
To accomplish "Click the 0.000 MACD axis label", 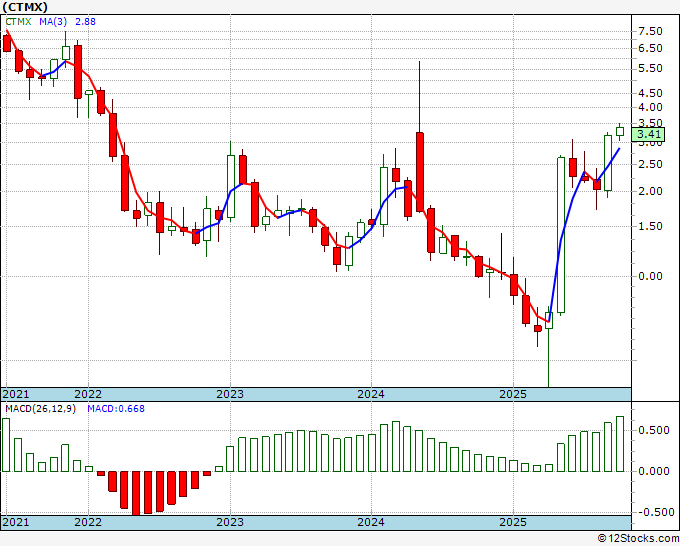I will tap(654, 471).
